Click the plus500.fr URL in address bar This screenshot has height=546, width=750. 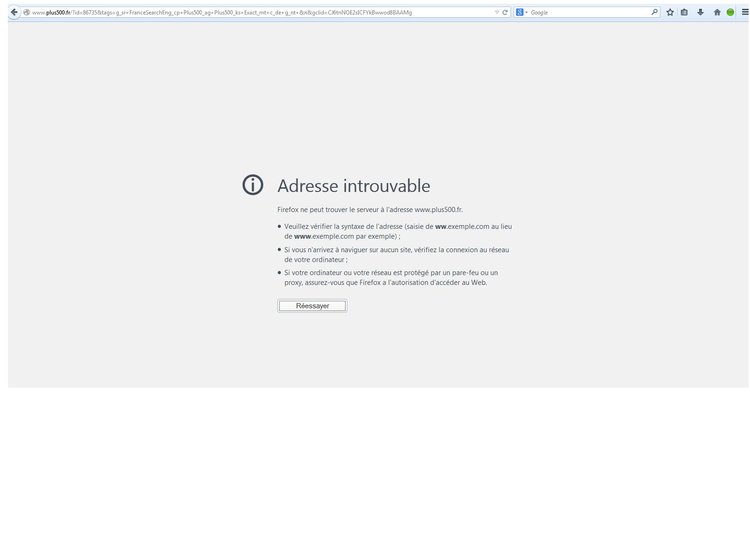tap(222, 12)
